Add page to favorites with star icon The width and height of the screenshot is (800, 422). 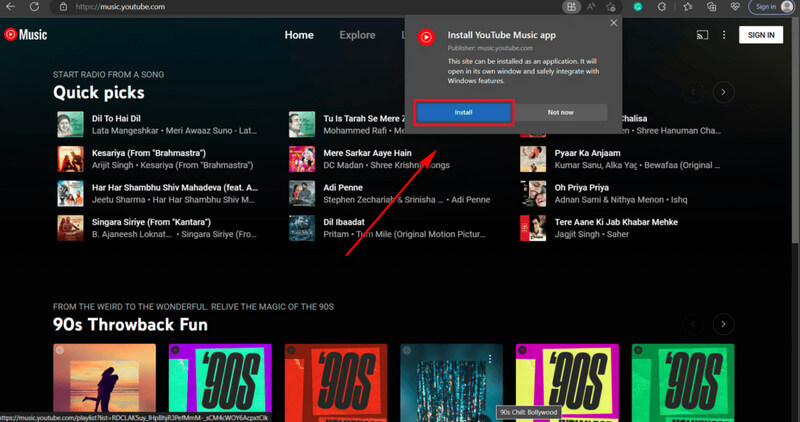click(x=611, y=7)
